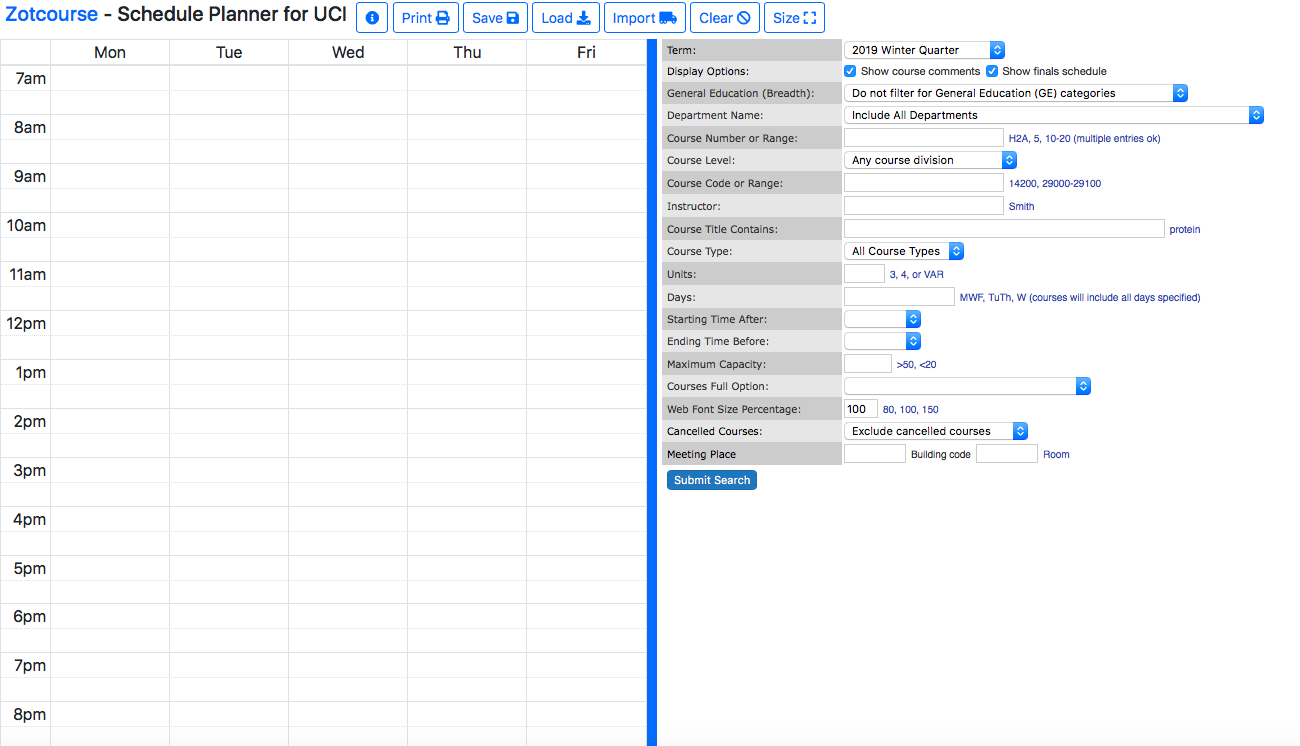Screen dimensions: 1300x746
Task: Select the Course Level dropdown
Action: point(931,160)
